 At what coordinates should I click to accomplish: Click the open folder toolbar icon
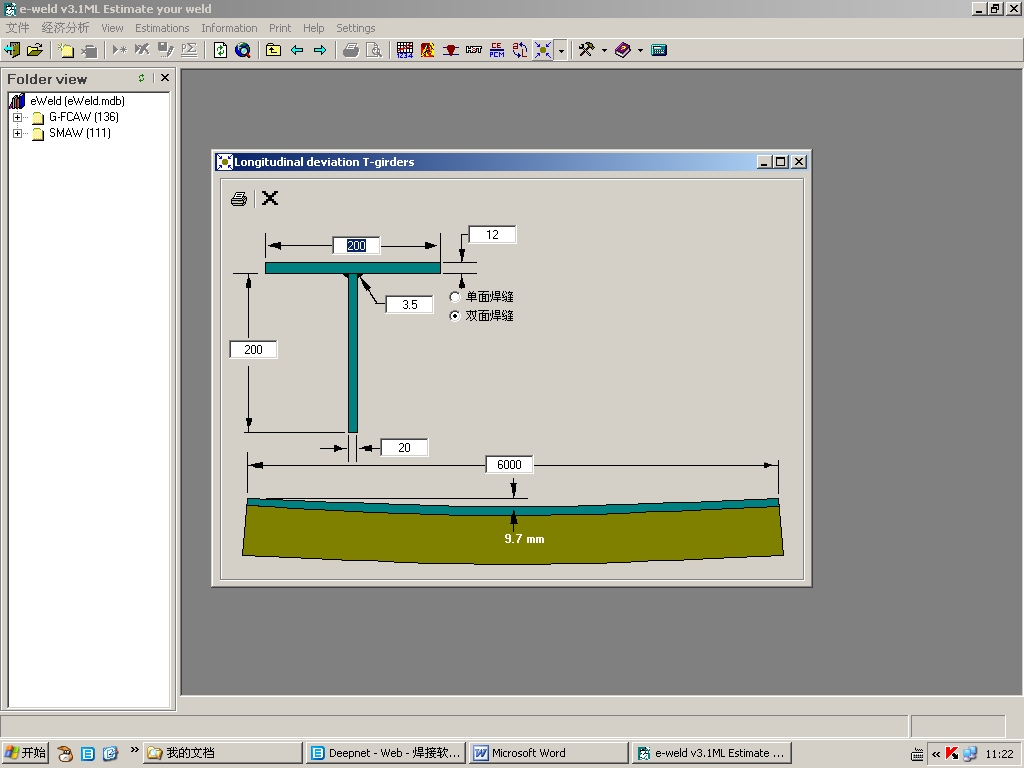35,50
